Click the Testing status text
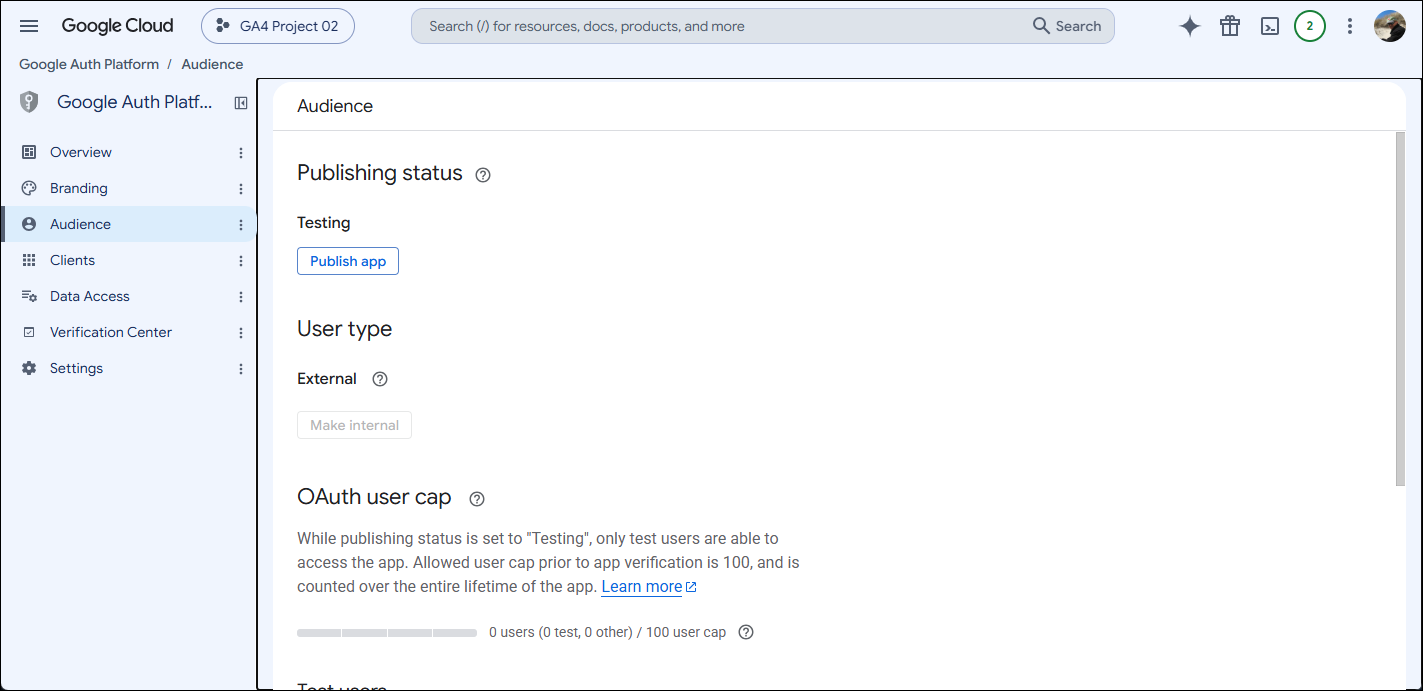Viewport: 1423px width, 691px height. coord(324,223)
